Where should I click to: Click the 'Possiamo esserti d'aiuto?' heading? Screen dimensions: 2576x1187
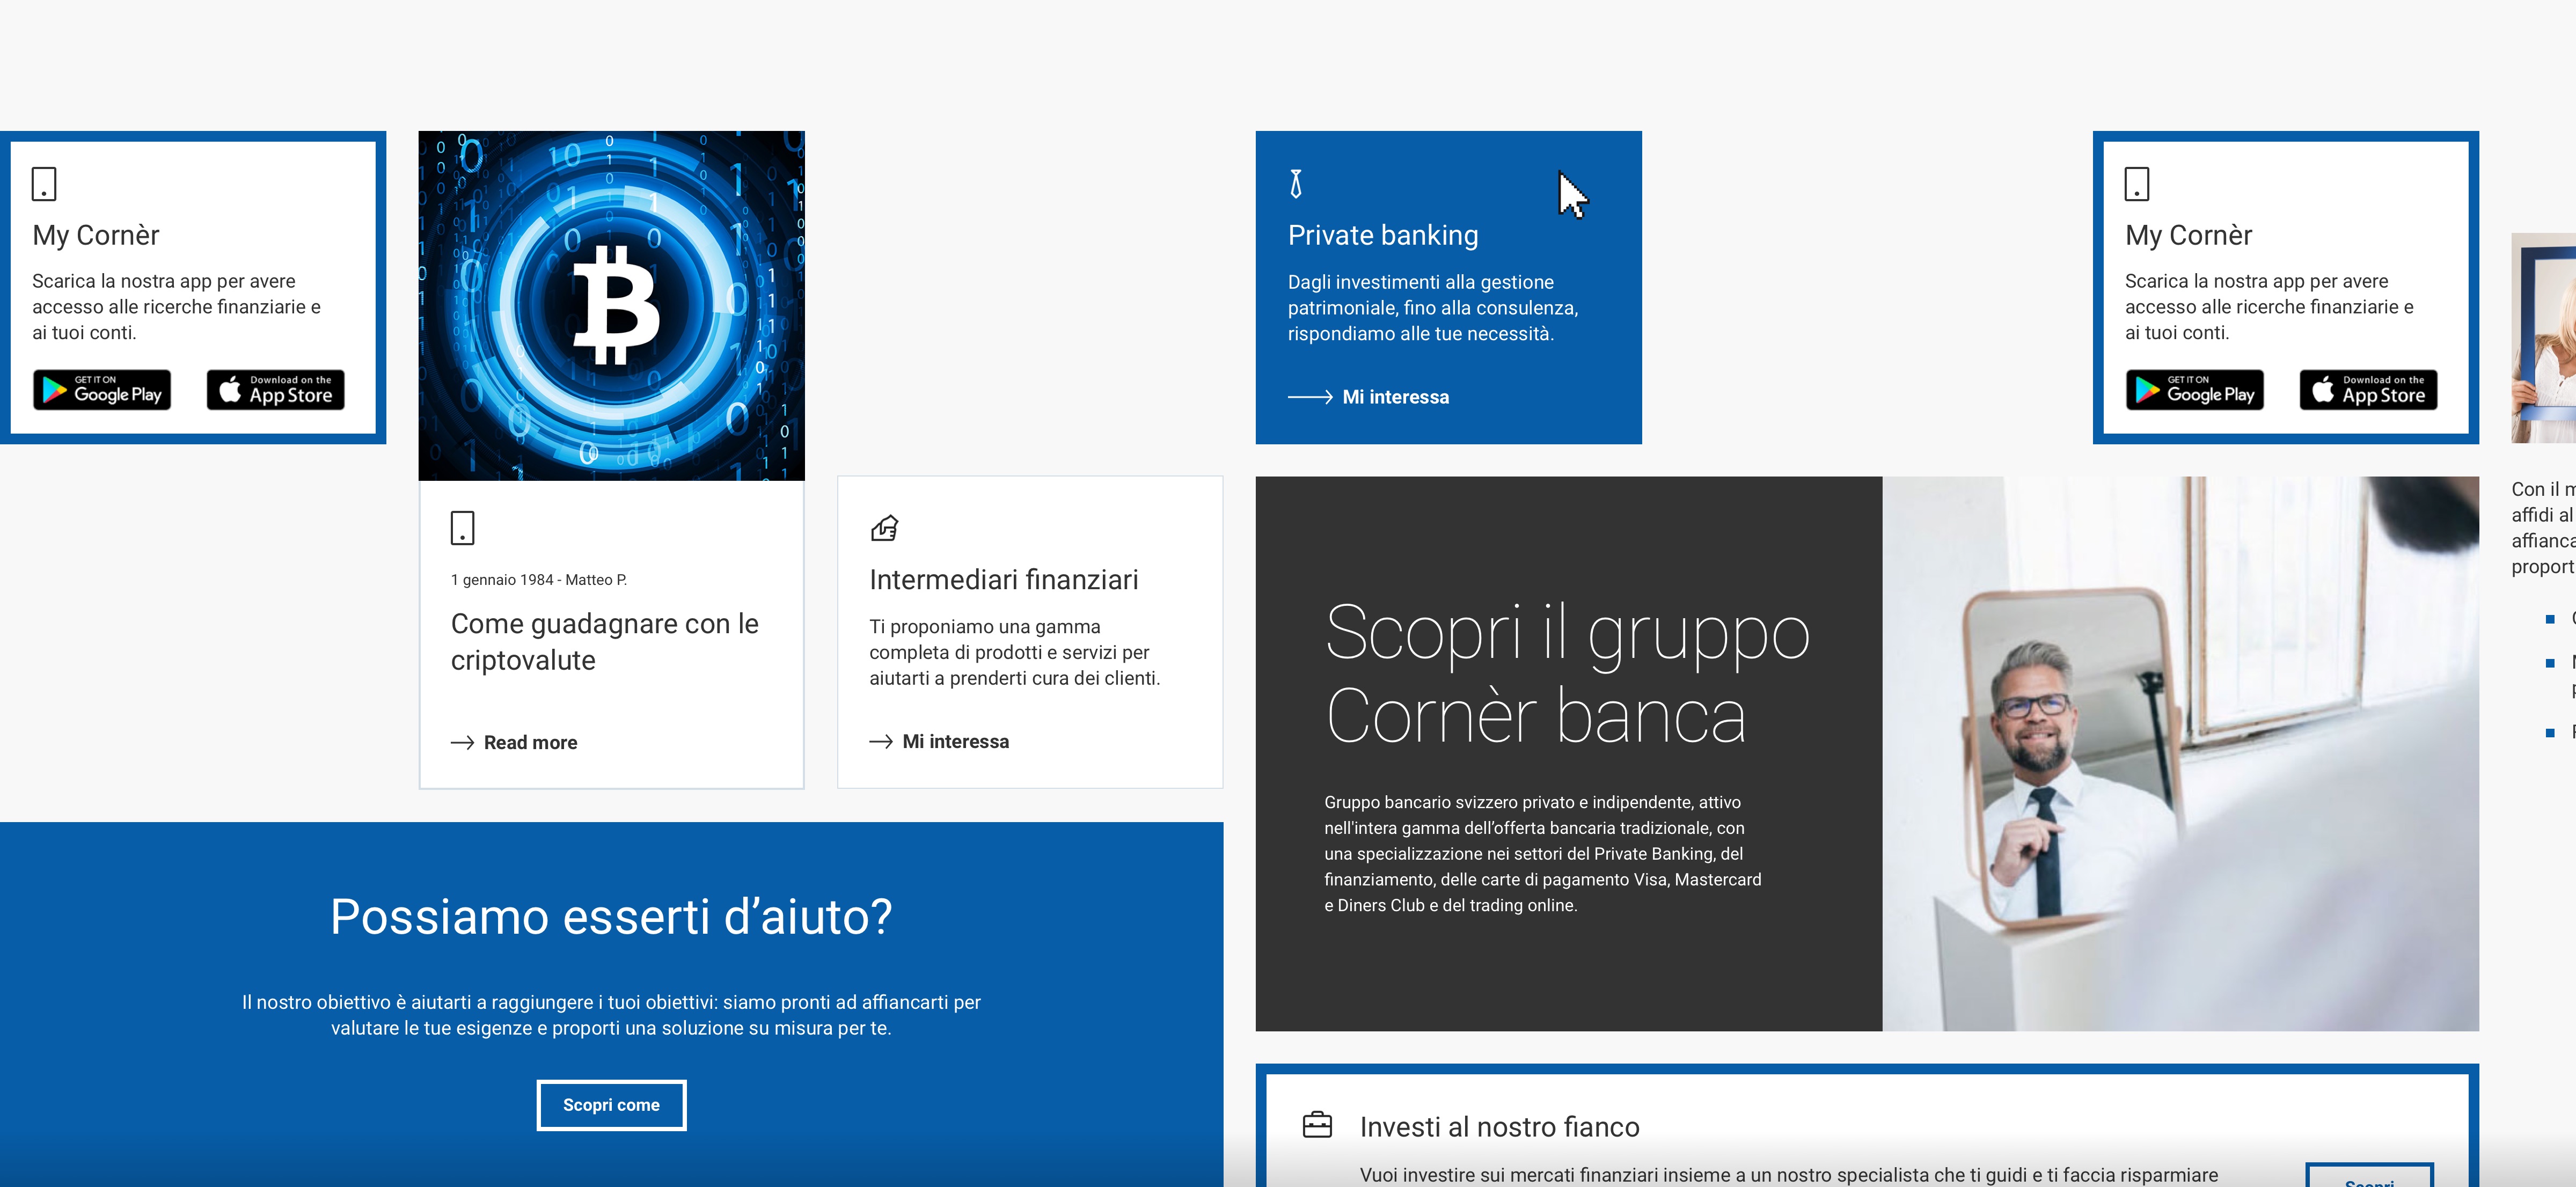pos(611,916)
